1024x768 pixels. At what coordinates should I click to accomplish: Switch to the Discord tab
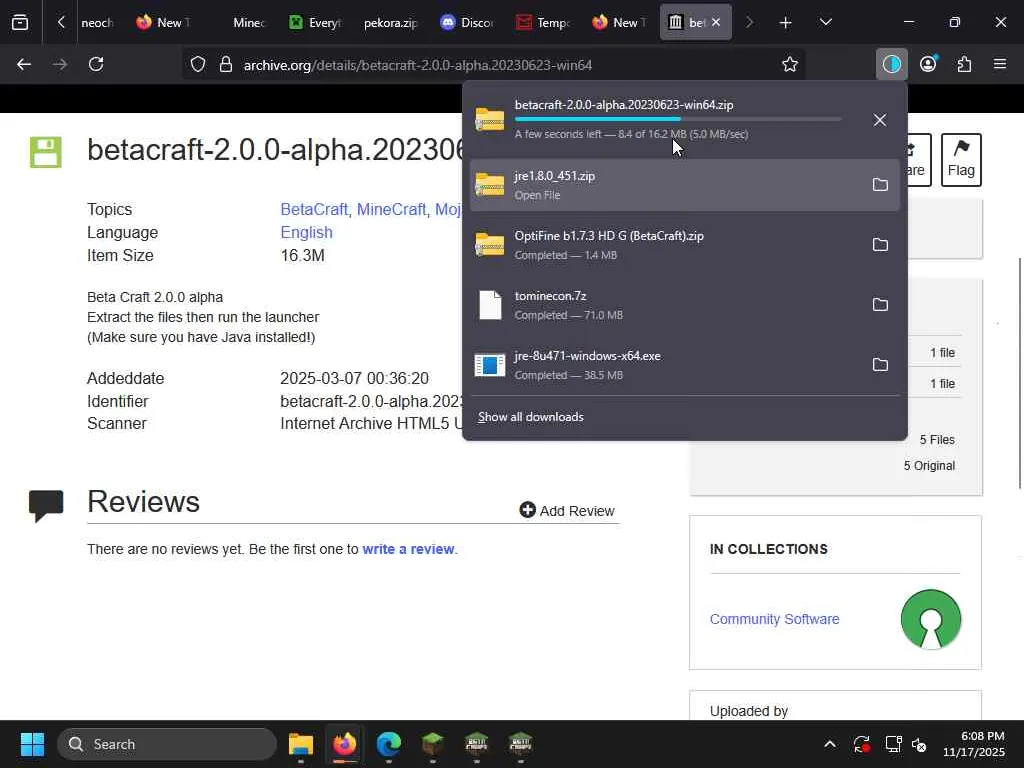pos(467,23)
